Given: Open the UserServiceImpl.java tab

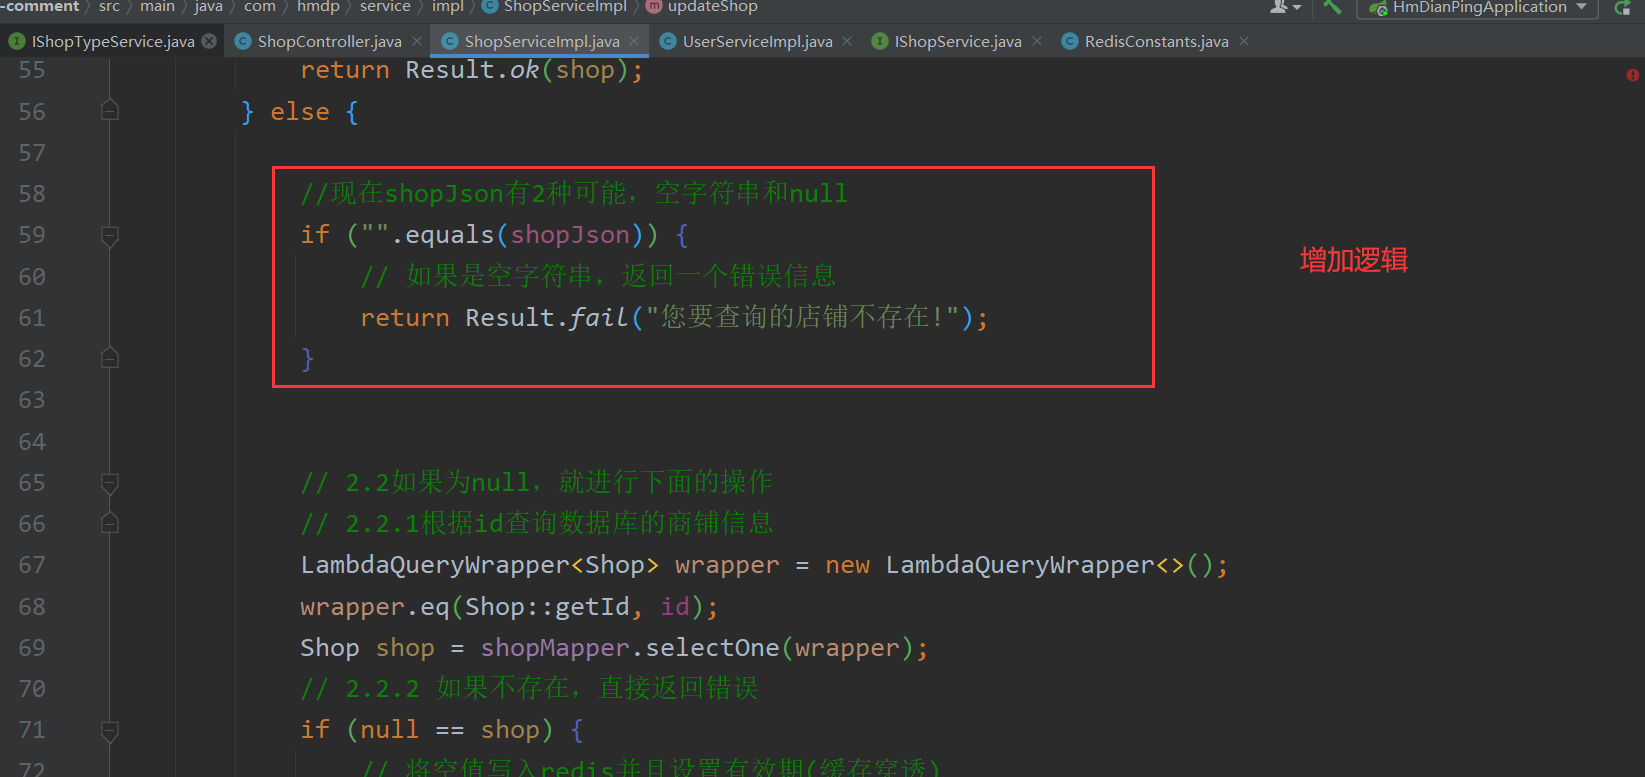Looking at the screenshot, I should click(x=757, y=41).
